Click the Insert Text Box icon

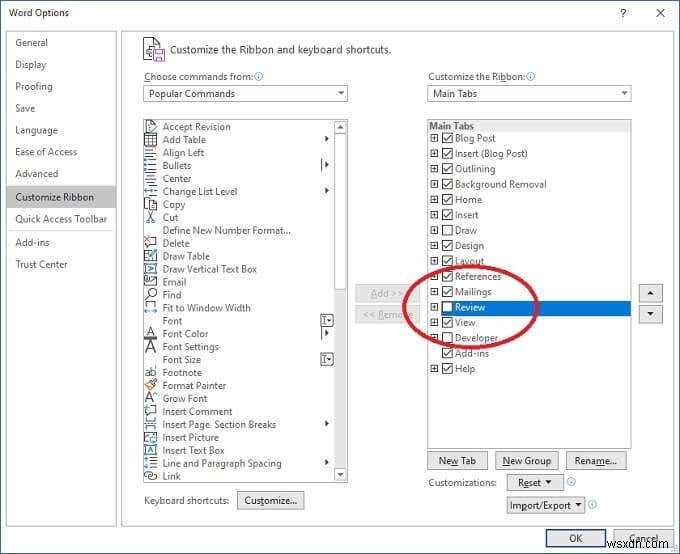click(x=150, y=450)
